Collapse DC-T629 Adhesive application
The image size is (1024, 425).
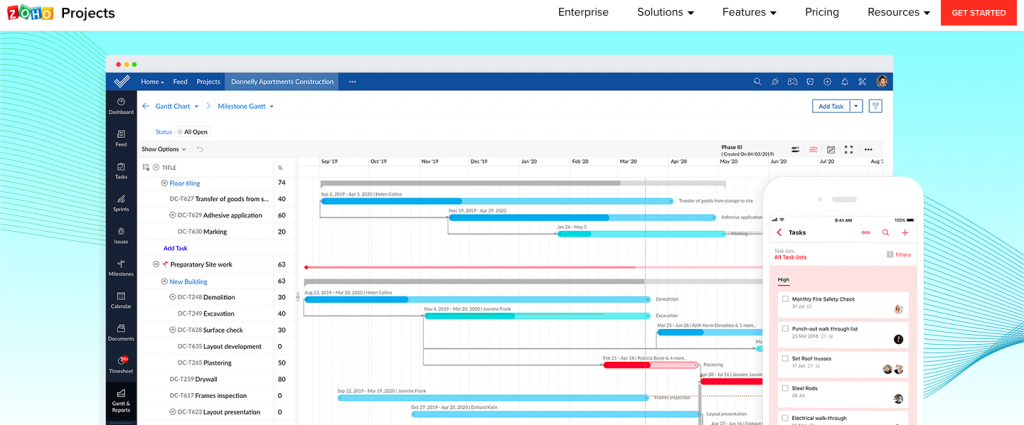tap(172, 215)
